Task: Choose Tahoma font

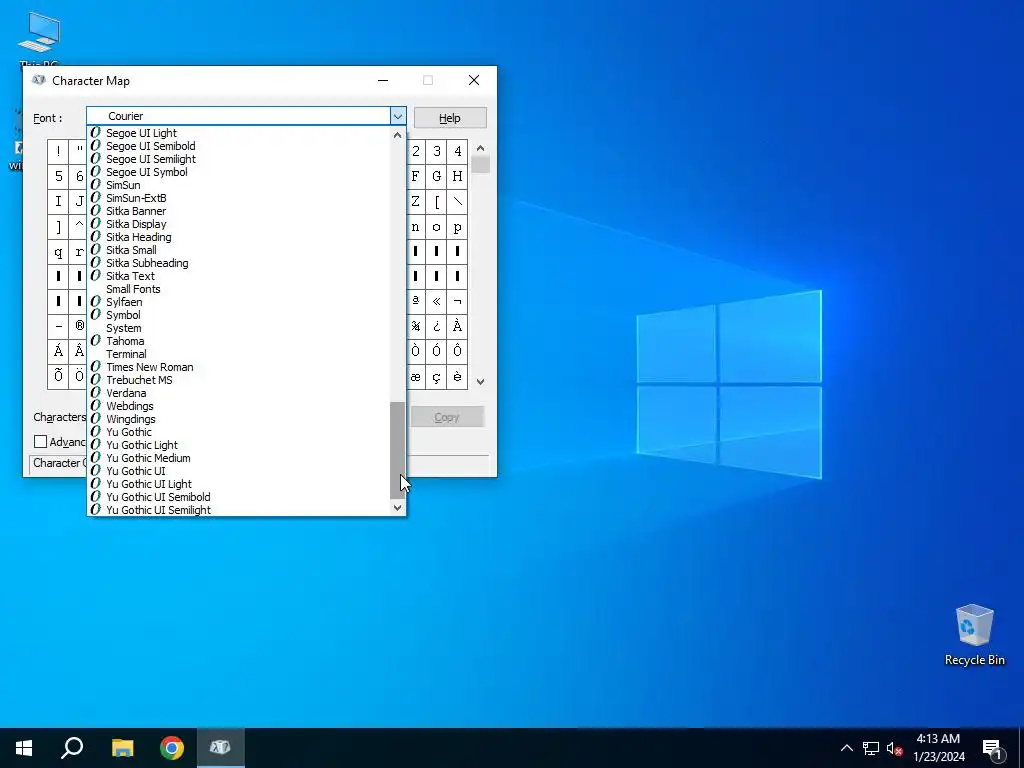Action: (x=238, y=341)
